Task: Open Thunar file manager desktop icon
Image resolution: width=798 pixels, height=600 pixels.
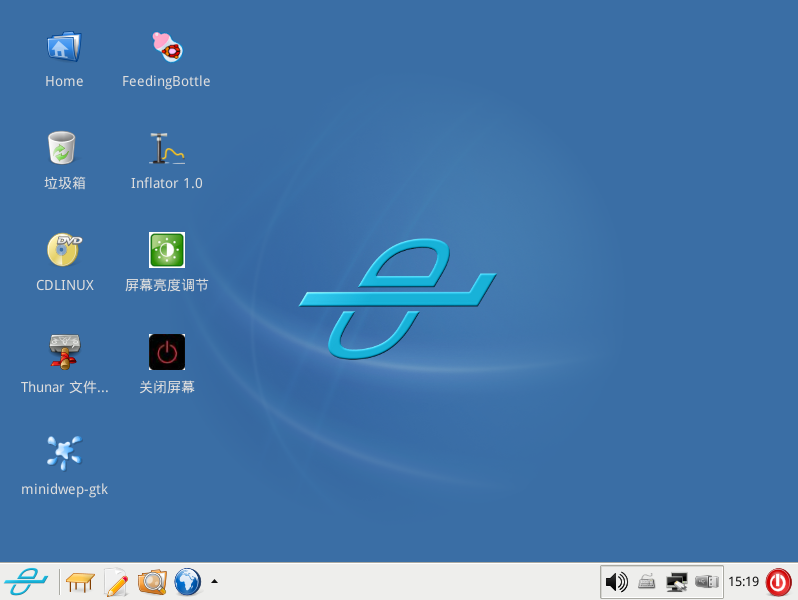Action: pos(64,352)
